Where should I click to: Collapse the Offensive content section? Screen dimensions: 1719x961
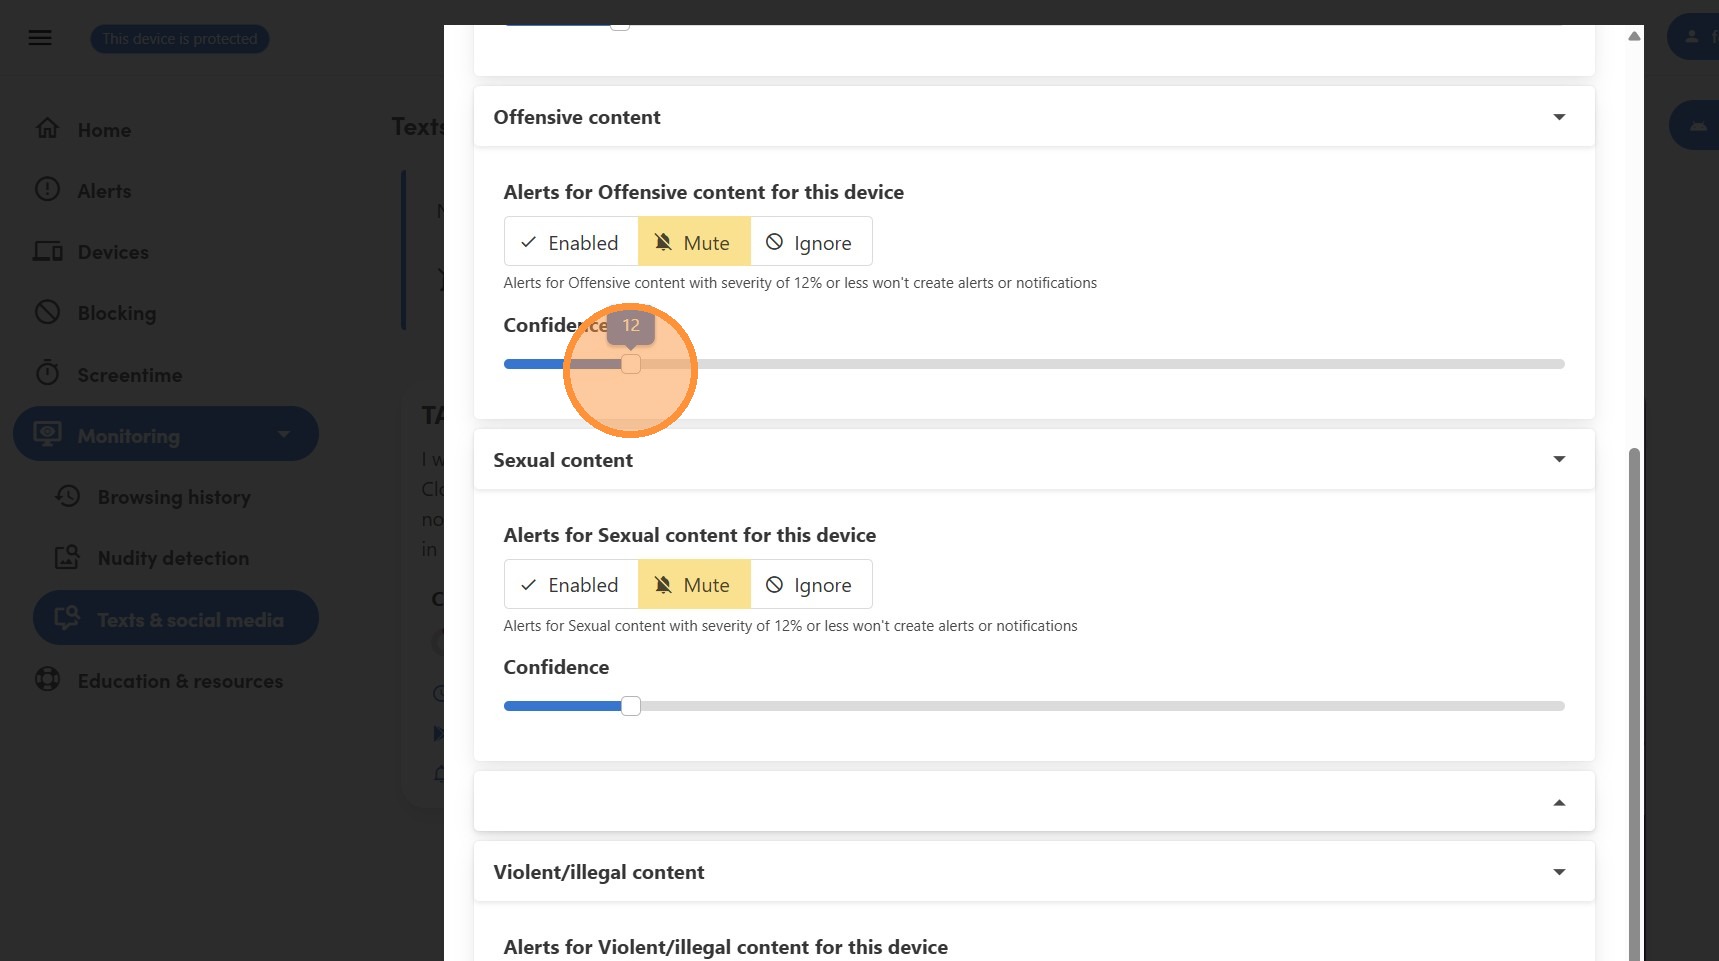pos(1558,117)
